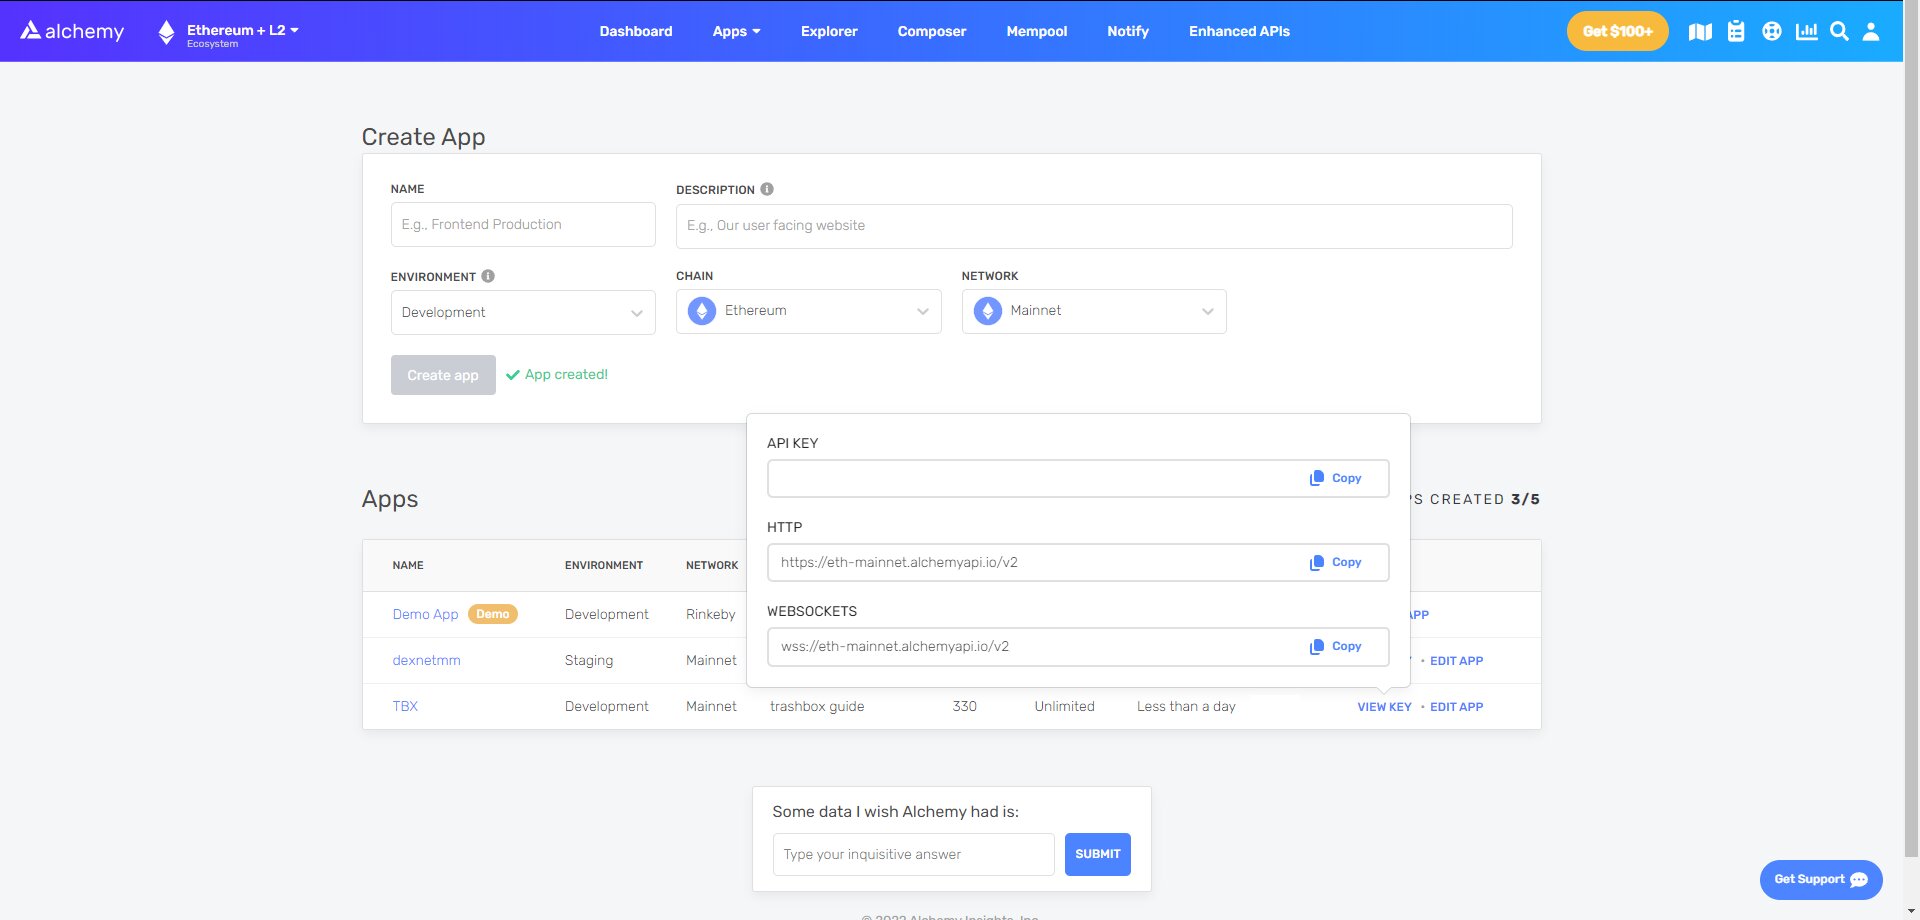
Task: Open the user profile icon
Action: [1871, 31]
